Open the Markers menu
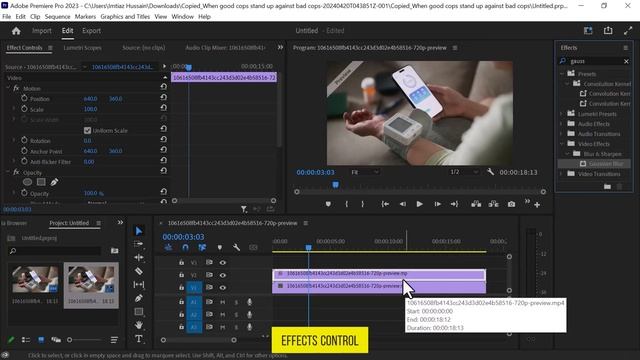The width and height of the screenshot is (640, 360). click(x=85, y=16)
